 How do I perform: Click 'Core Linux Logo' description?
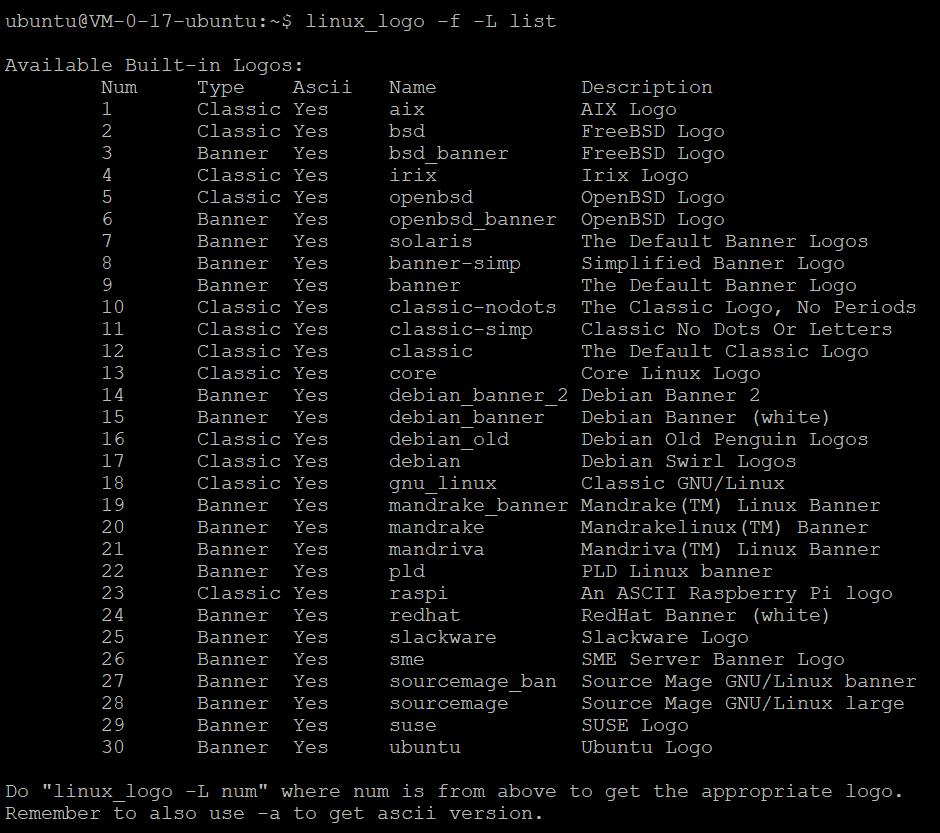pyautogui.click(x=671, y=373)
